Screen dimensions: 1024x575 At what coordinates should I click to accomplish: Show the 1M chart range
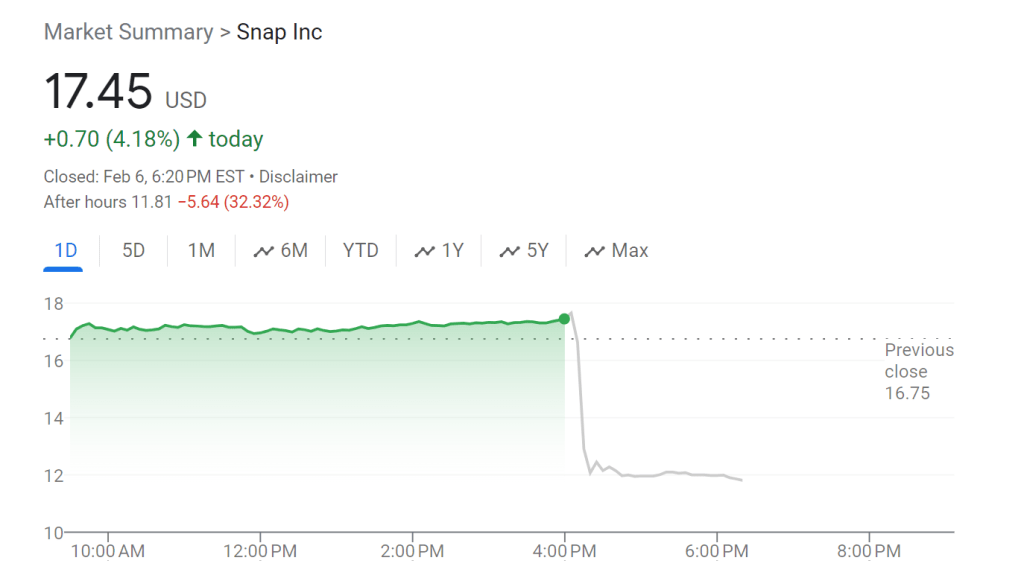click(201, 251)
